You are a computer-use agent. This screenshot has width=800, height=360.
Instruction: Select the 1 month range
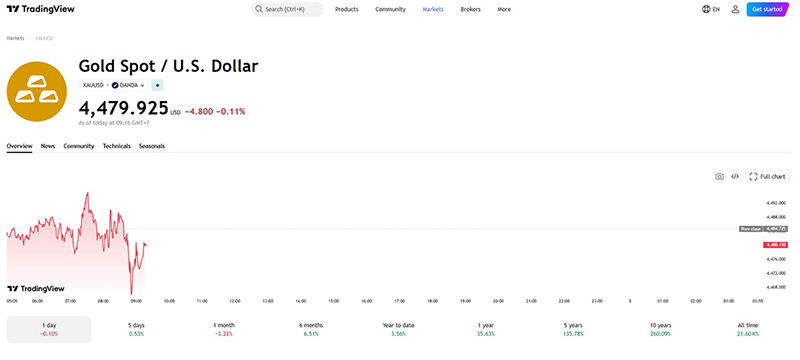224,329
